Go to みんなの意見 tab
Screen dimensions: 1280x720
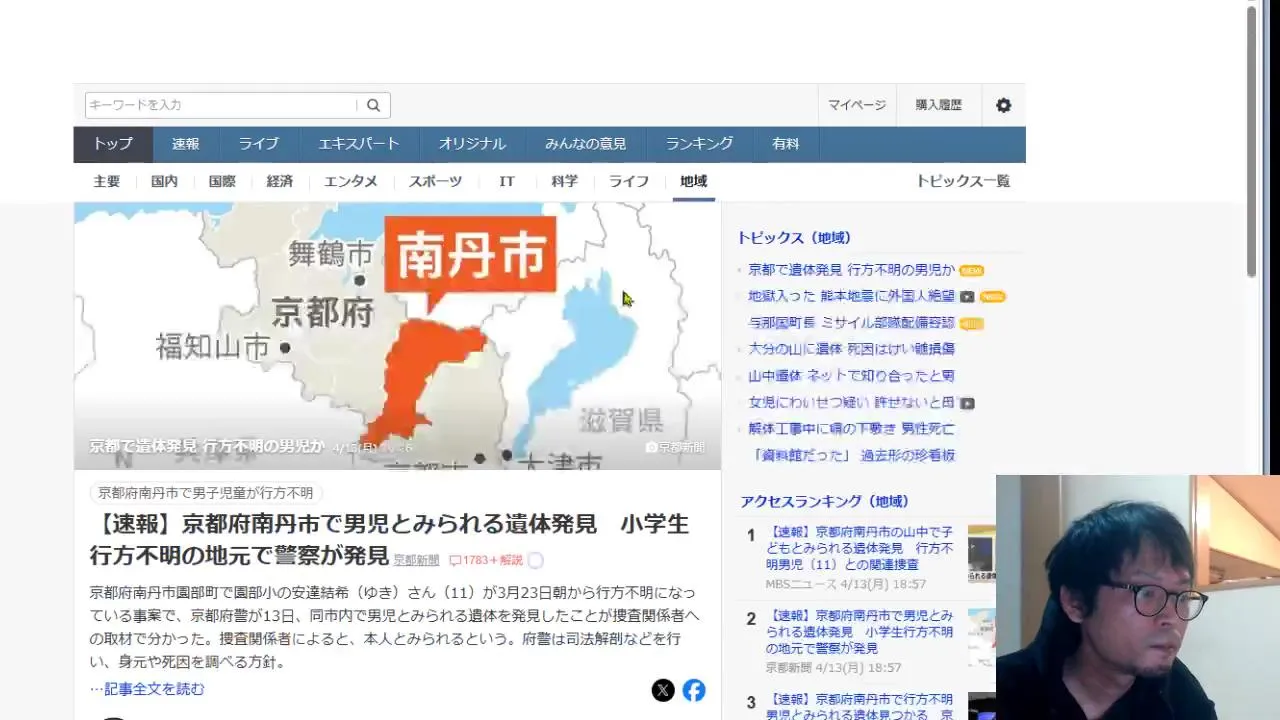585,144
